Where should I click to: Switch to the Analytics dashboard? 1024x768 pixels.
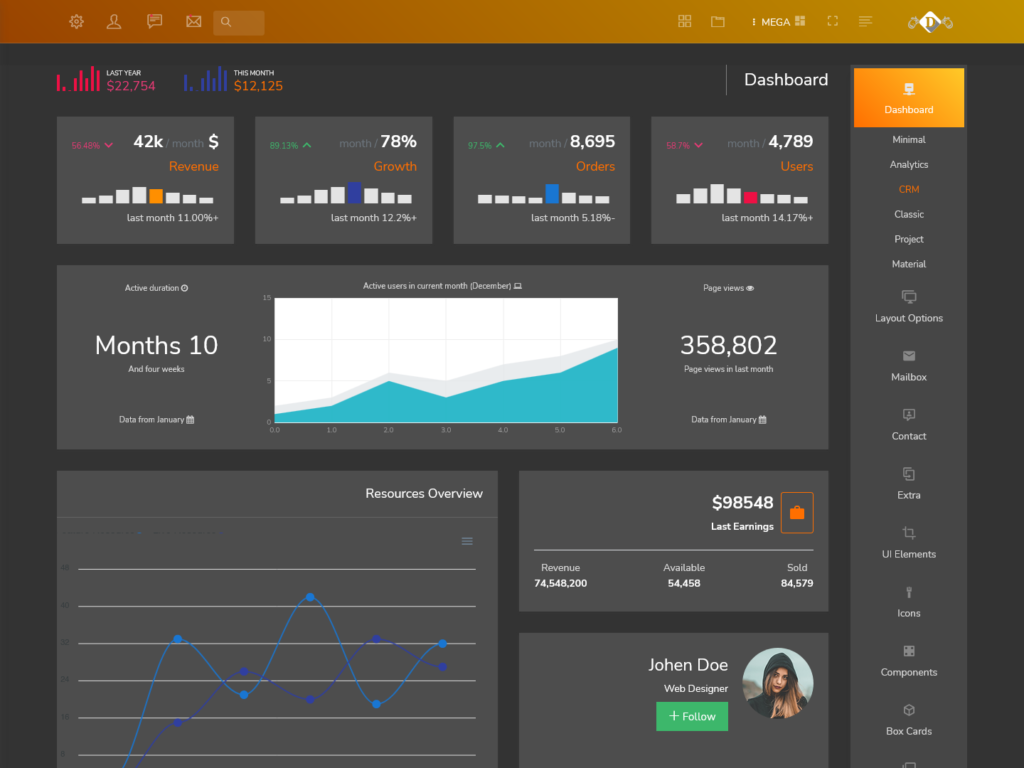908,164
